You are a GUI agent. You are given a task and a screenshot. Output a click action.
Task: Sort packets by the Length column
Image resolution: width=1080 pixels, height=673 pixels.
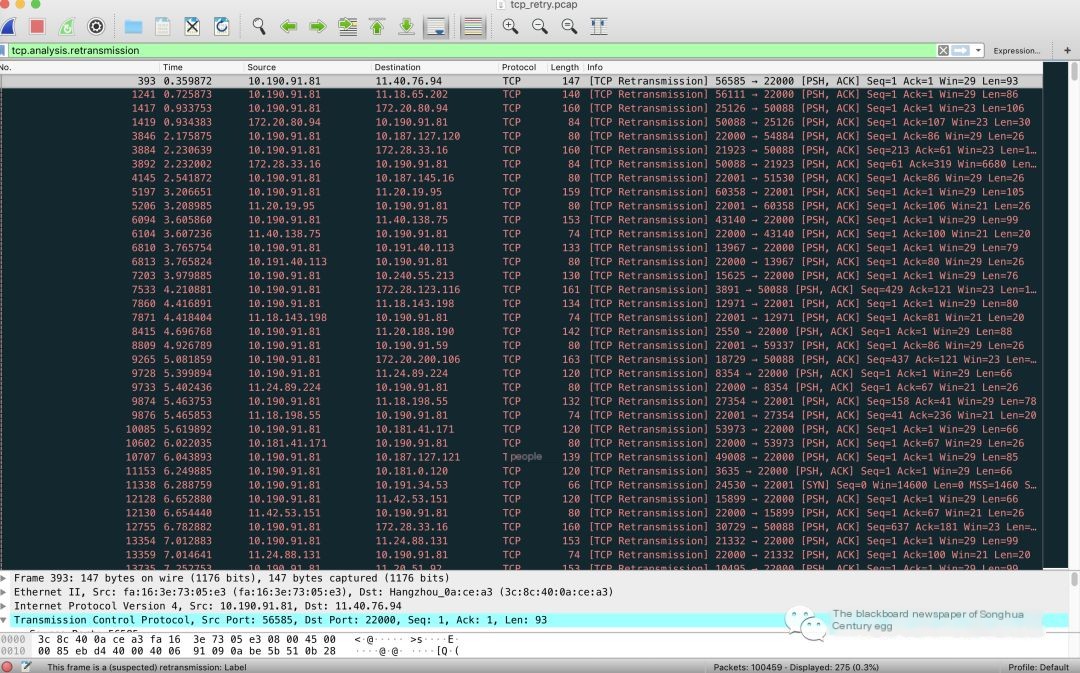[x=565, y=68]
